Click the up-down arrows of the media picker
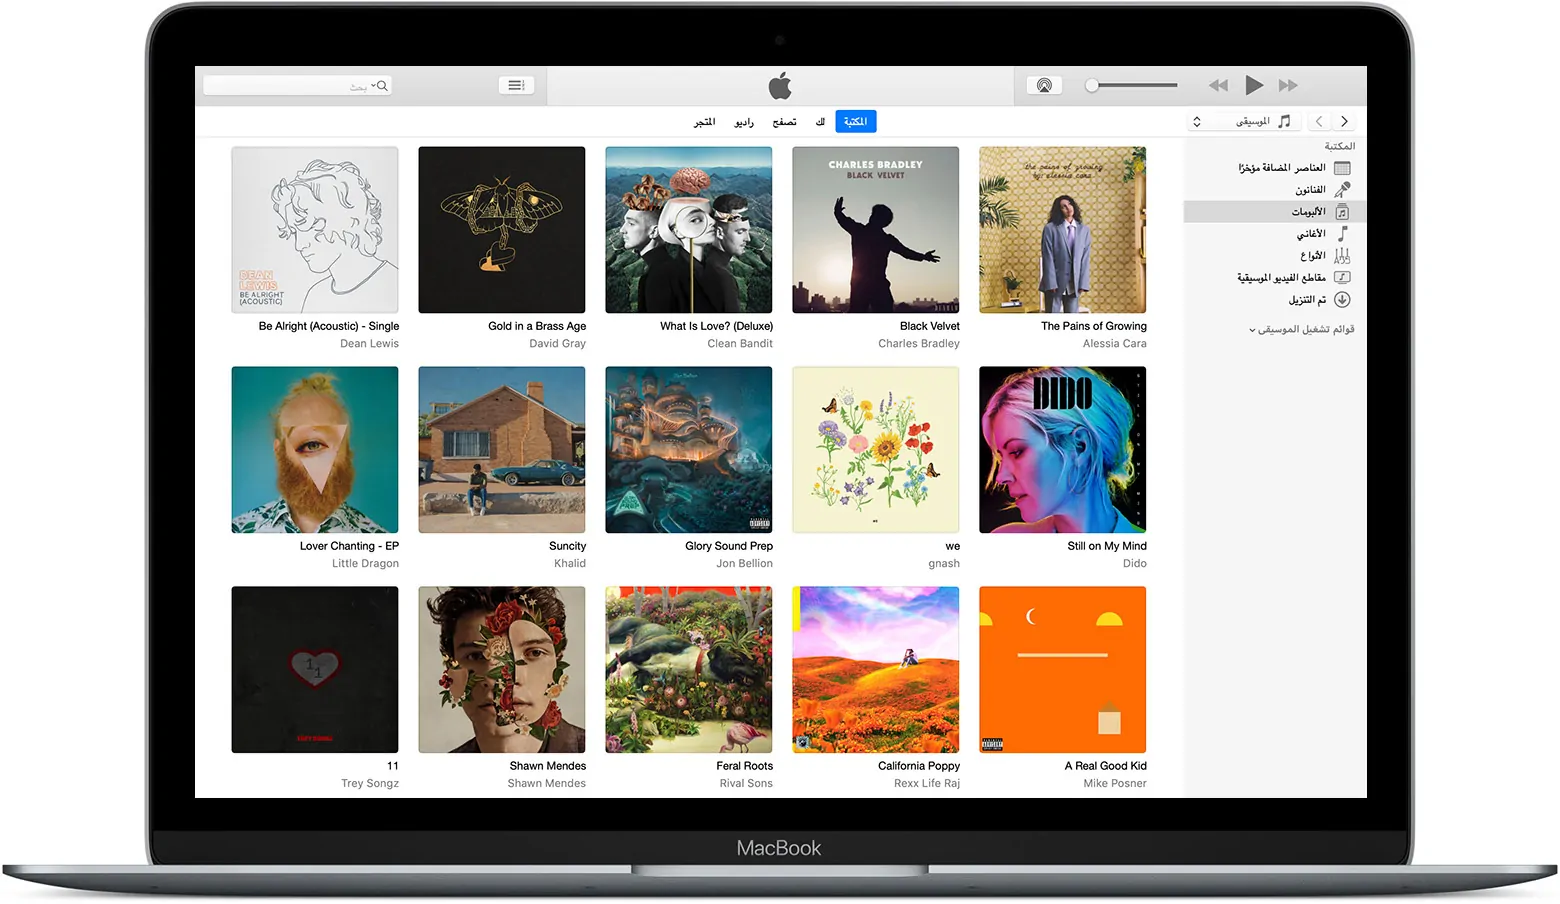1560x904 pixels. click(x=1196, y=121)
